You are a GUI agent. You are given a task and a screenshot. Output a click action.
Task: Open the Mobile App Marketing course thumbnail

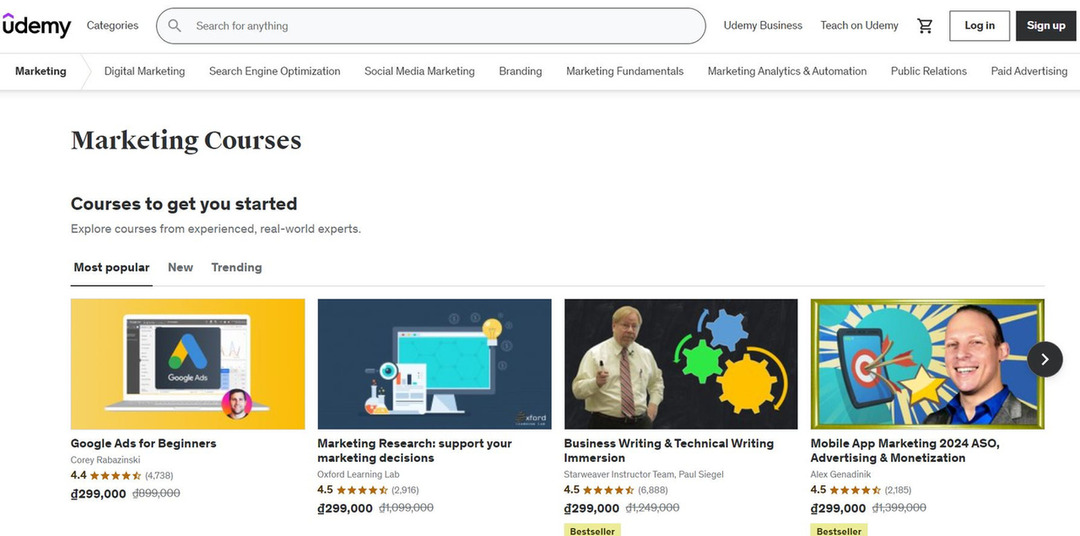pos(927,364)
